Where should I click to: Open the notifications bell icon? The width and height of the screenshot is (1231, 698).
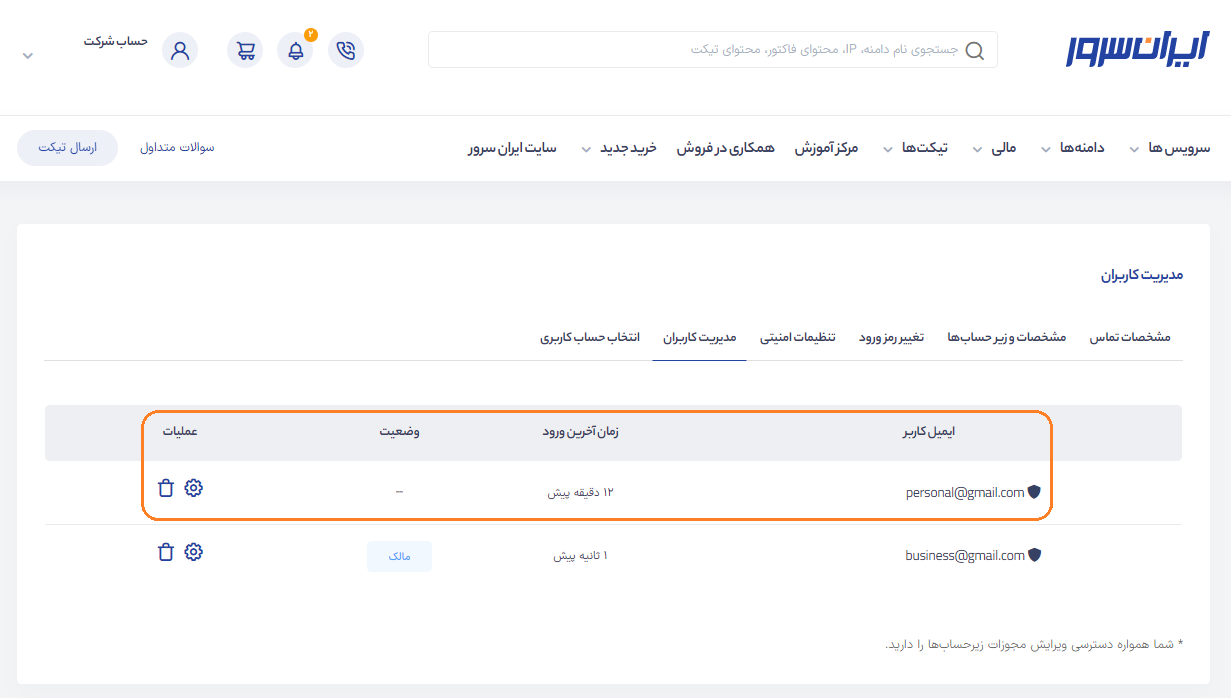point(295,50)
